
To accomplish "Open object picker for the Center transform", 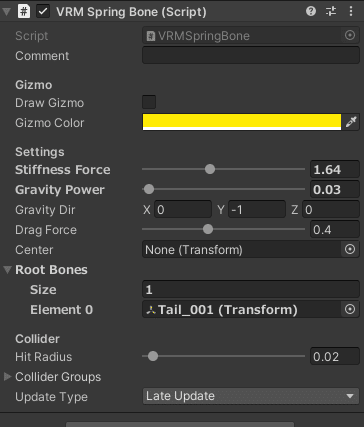I will 350,249.
